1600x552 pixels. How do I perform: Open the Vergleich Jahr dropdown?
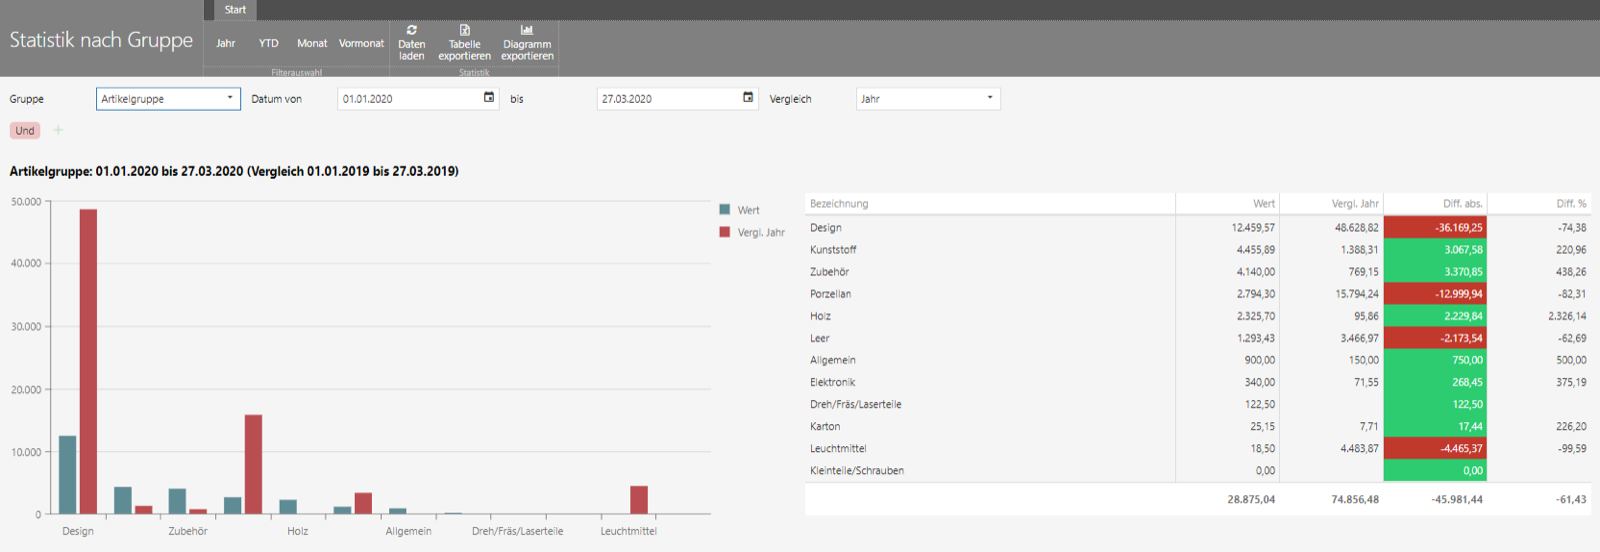pos(928,99)
